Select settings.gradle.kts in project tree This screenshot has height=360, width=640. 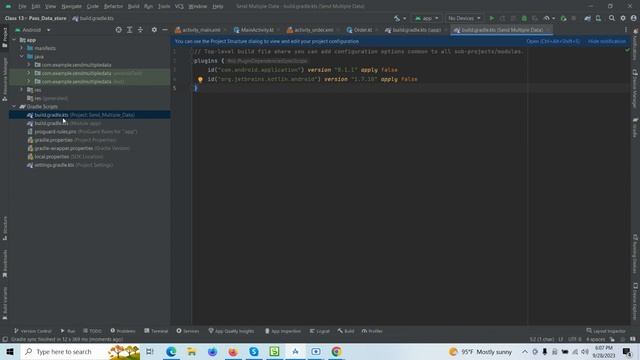point(69,165)
